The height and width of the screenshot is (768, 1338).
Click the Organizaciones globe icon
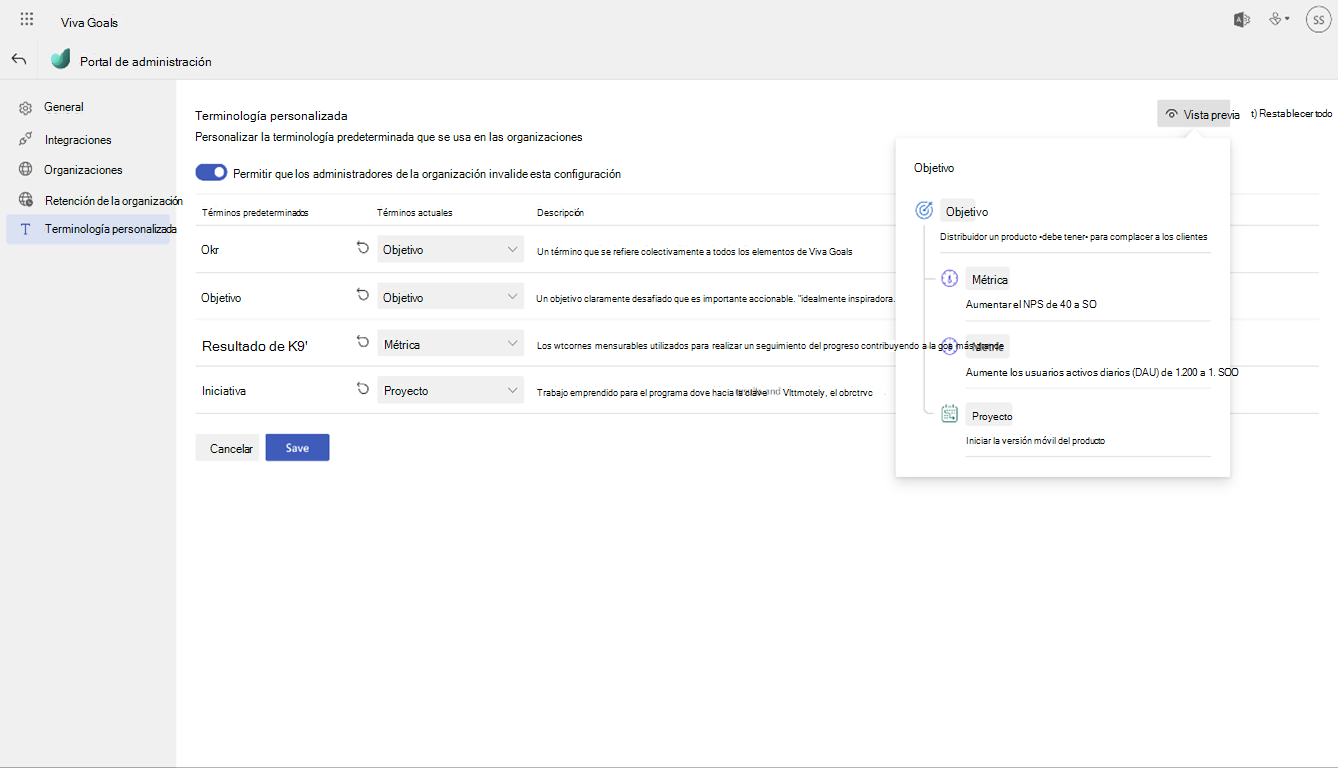[26, 170]
